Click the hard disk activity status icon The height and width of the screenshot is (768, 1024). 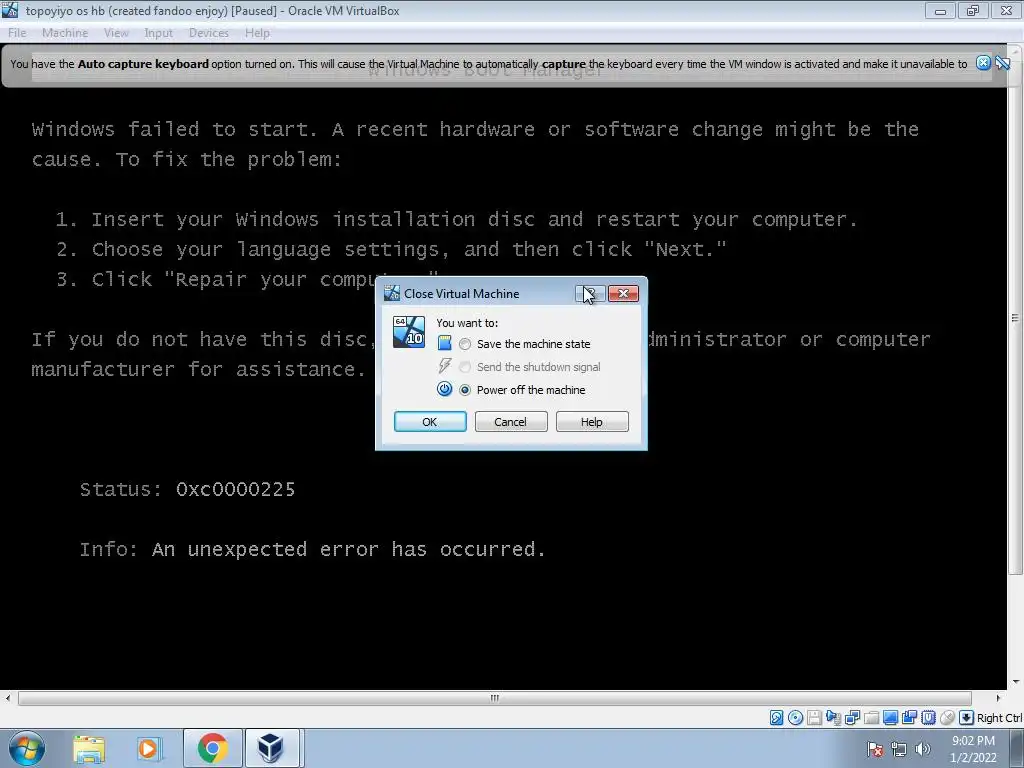(776, 718)
